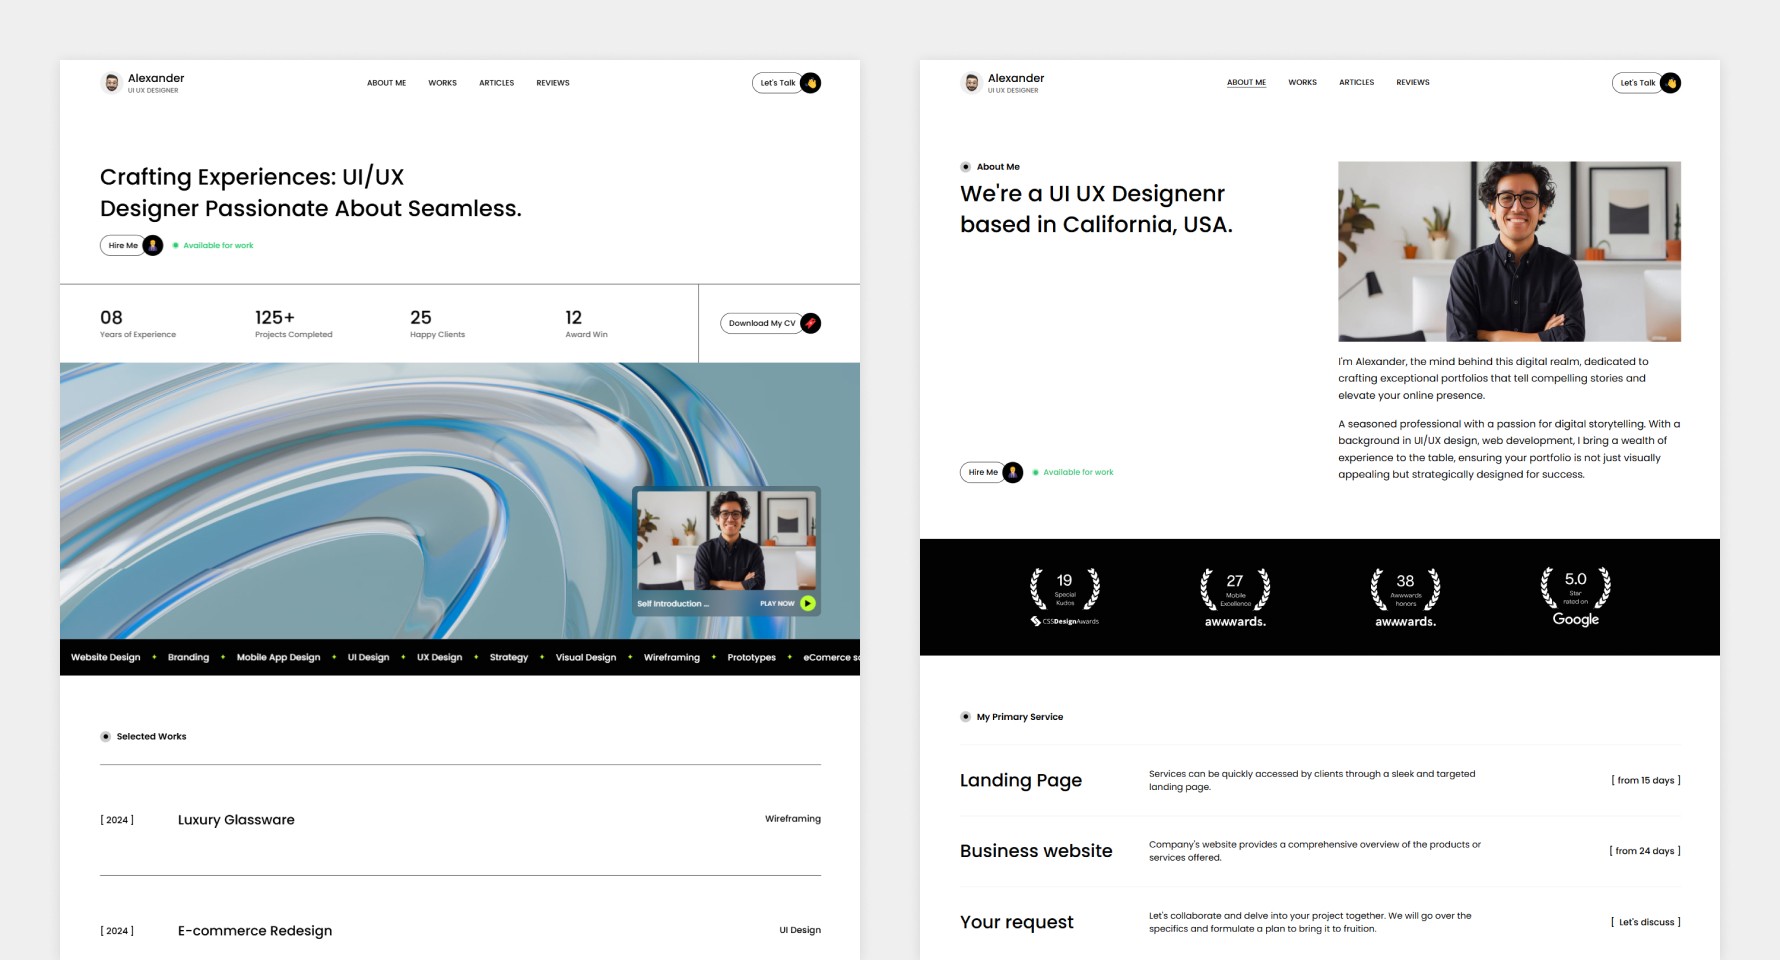Viewport: 1780px width, 960px height.
Task: Select the Landing Page service row
Action: [1320, 780]
